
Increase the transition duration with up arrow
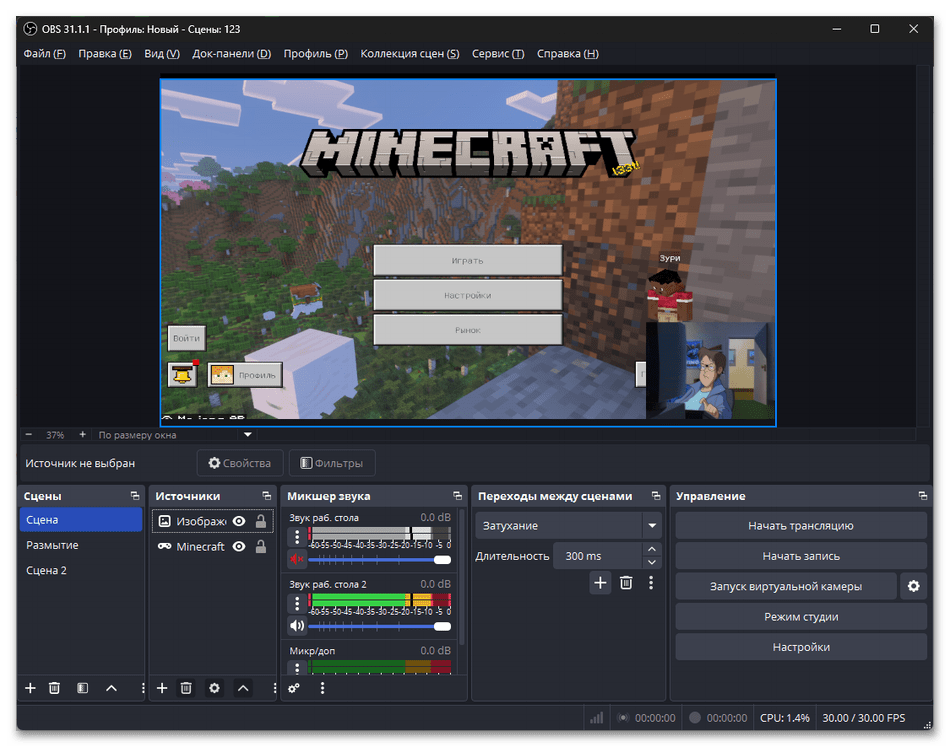652,549
